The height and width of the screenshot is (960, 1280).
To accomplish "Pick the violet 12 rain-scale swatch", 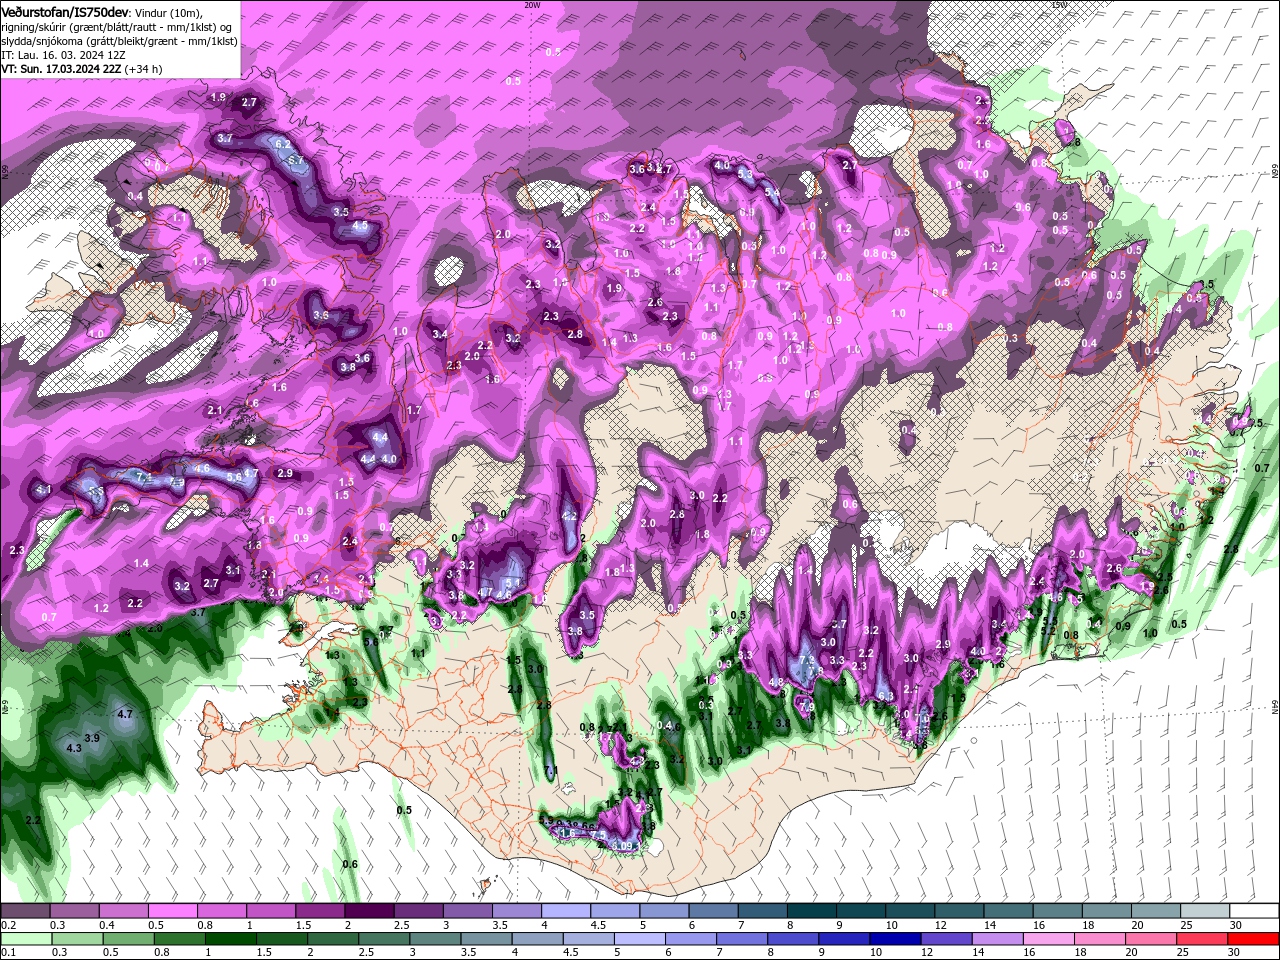I will pyautogui.click(x=949, y=939).
